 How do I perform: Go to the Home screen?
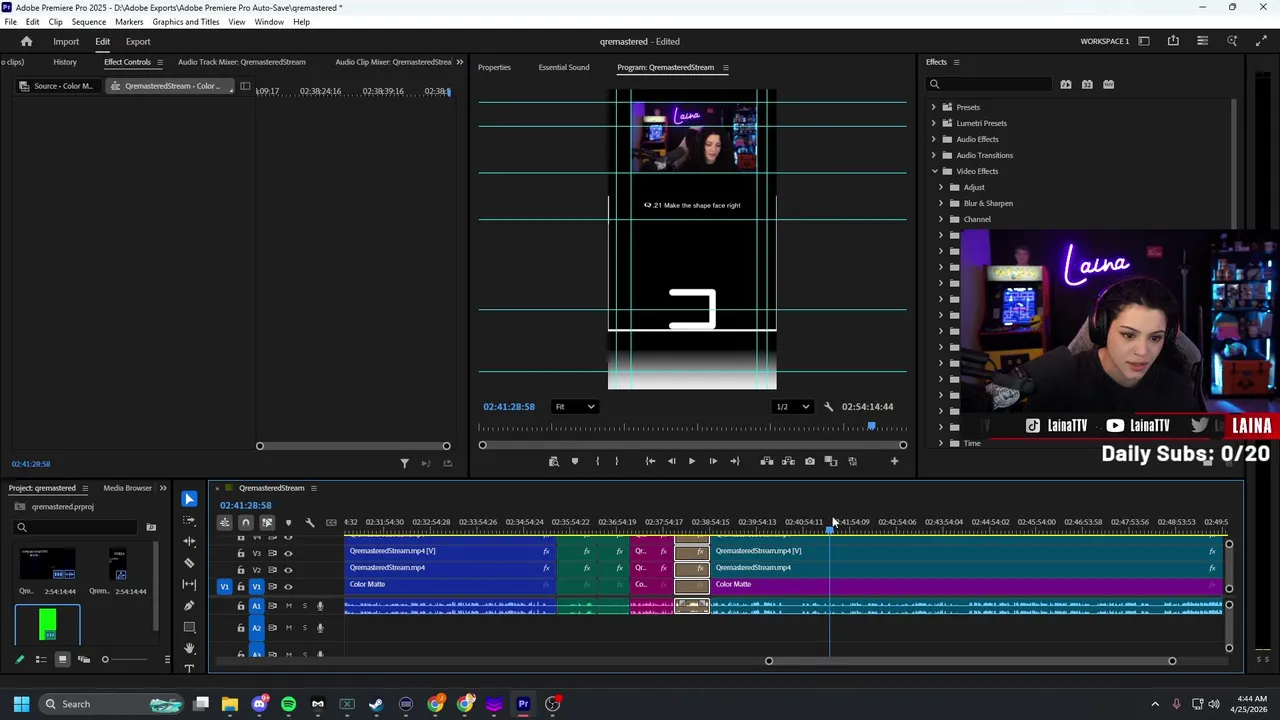tap(27, 41)
